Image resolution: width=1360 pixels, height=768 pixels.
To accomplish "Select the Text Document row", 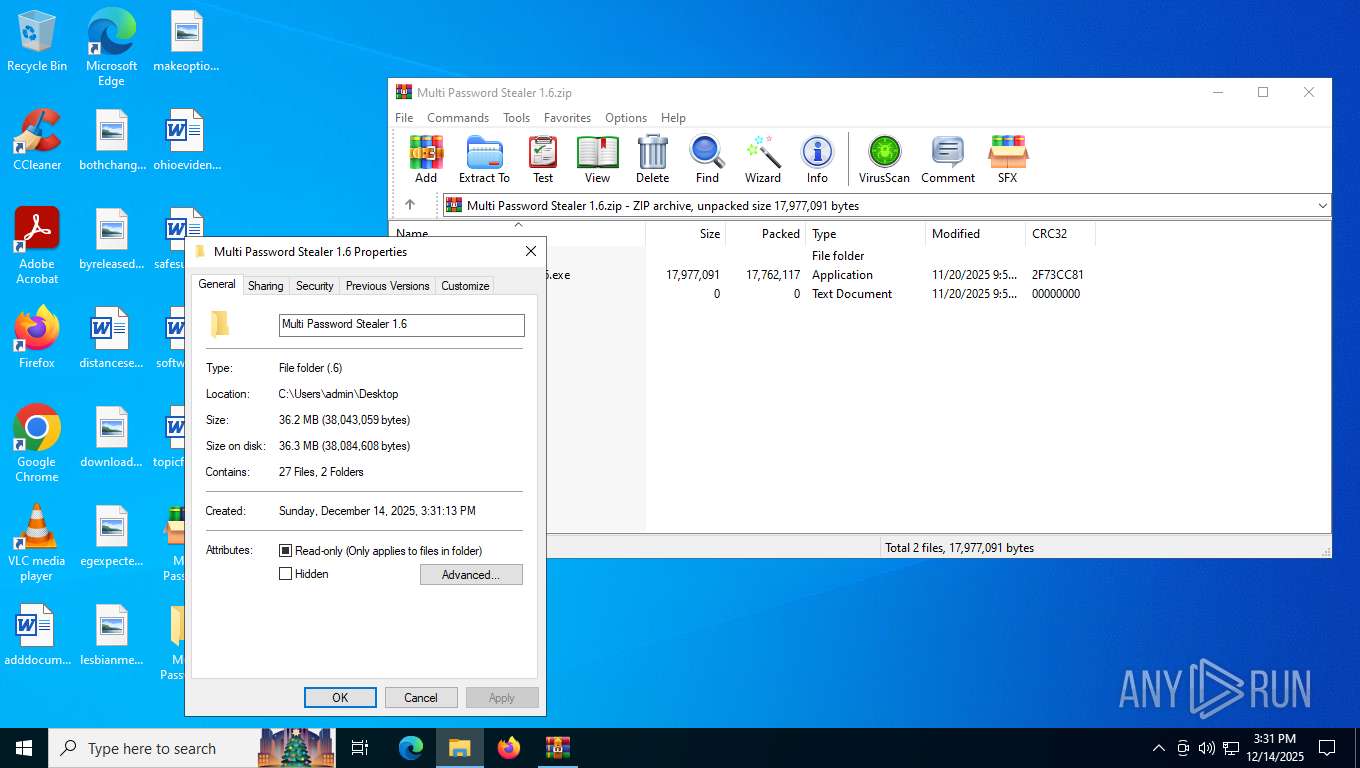I will tap(860, 294).
